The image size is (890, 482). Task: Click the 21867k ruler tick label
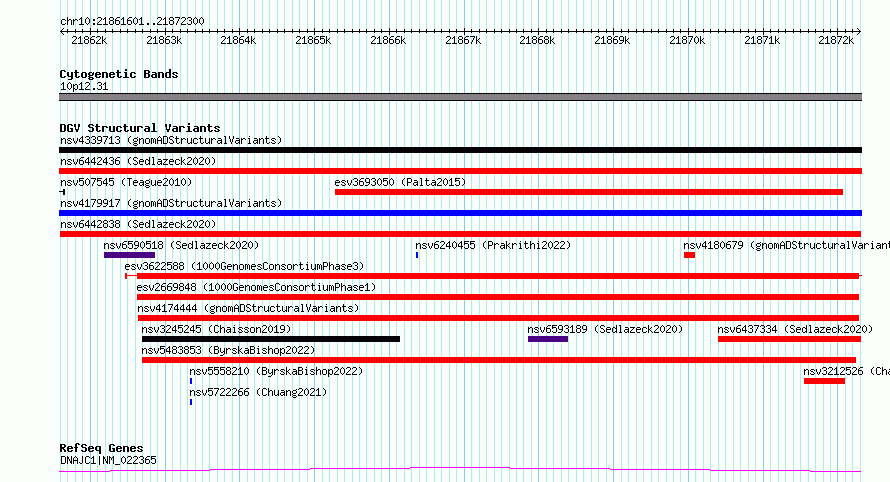tap(463, 40)
